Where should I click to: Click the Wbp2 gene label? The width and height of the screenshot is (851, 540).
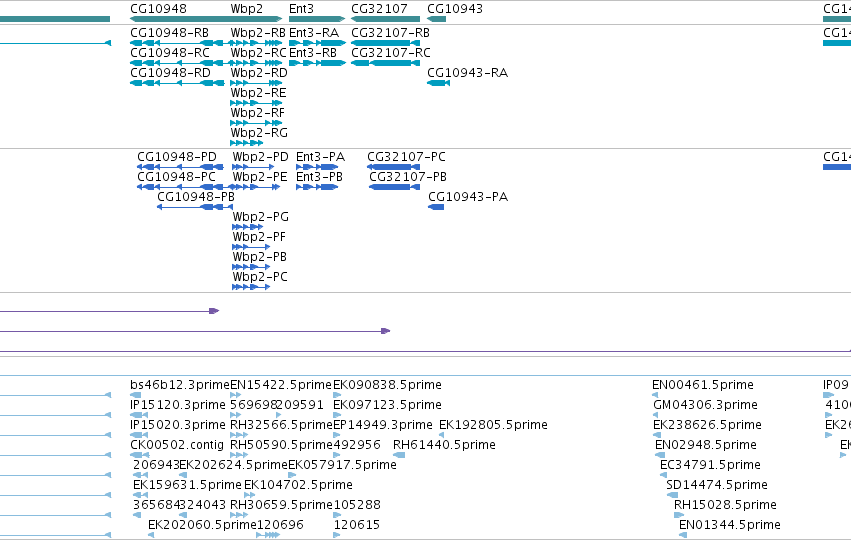(x=246, y=9)
